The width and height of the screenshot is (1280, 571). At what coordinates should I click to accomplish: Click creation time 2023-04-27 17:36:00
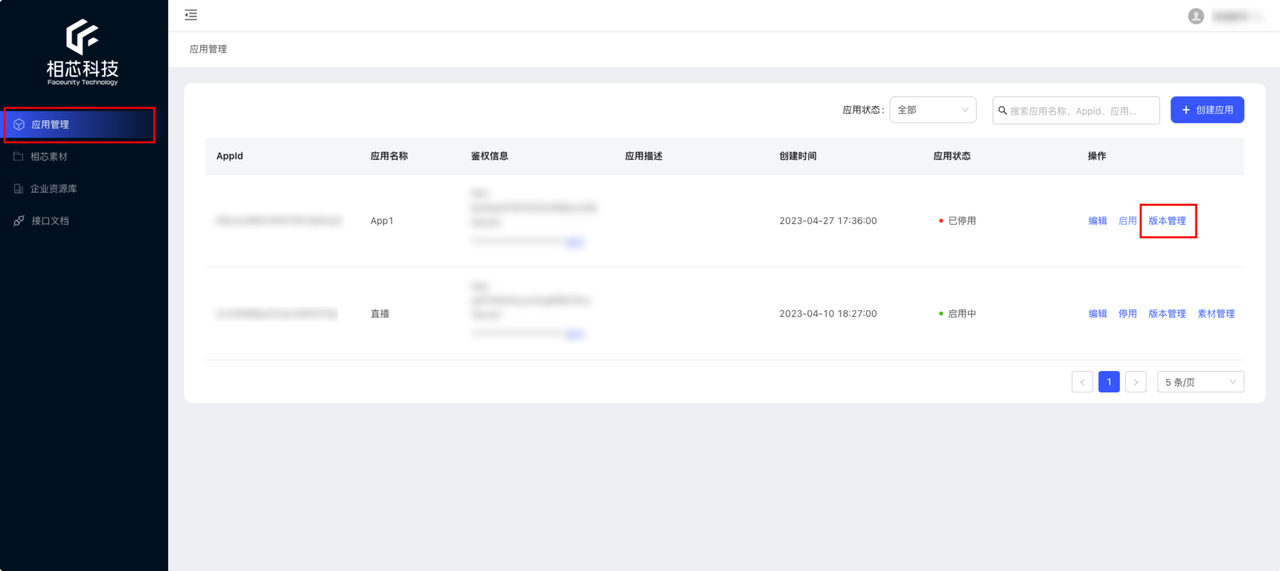(x=828, y=221)
